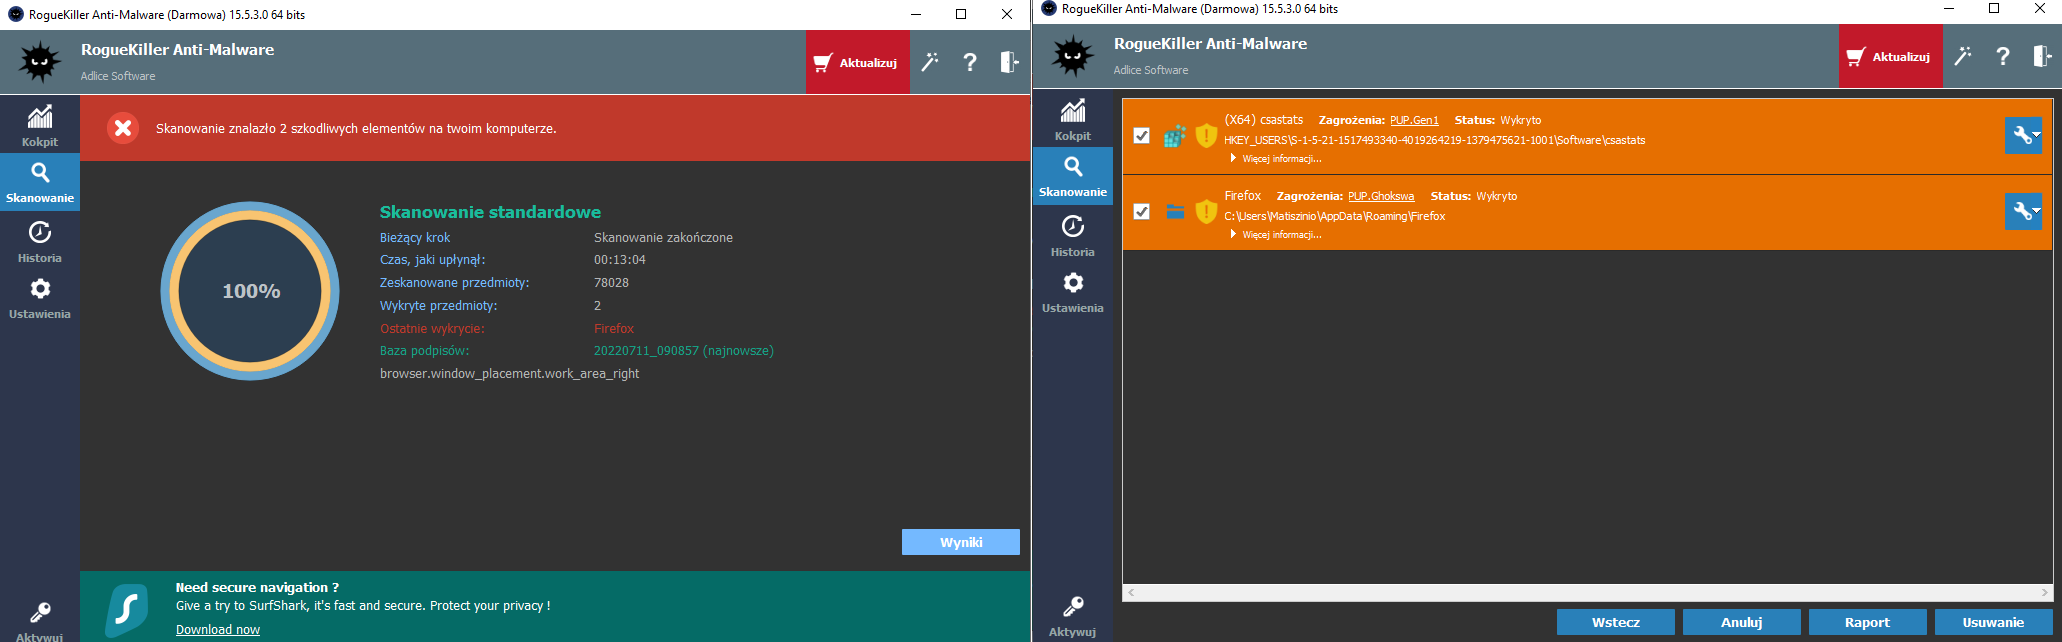Click the 100% scan progress circle
Viewport: 2062px width, 642px height.
point(250,291)
